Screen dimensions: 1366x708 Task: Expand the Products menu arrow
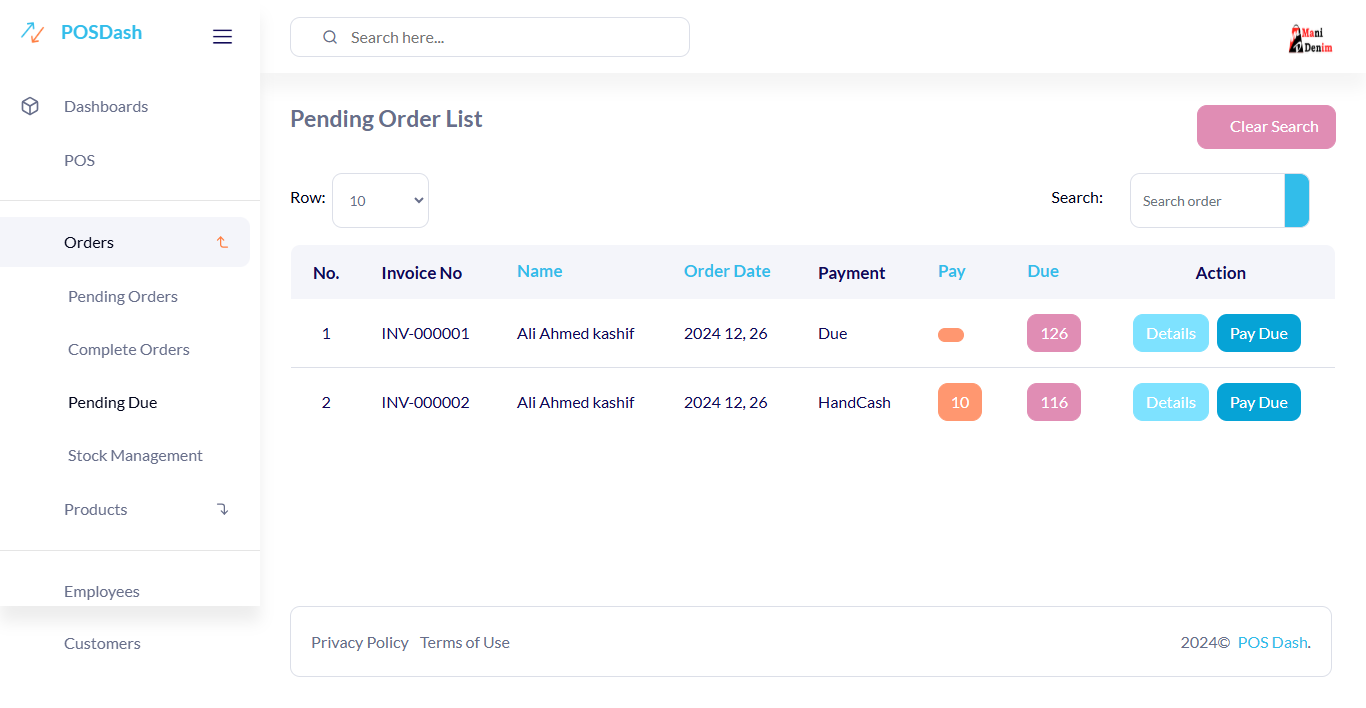[222, 509]
